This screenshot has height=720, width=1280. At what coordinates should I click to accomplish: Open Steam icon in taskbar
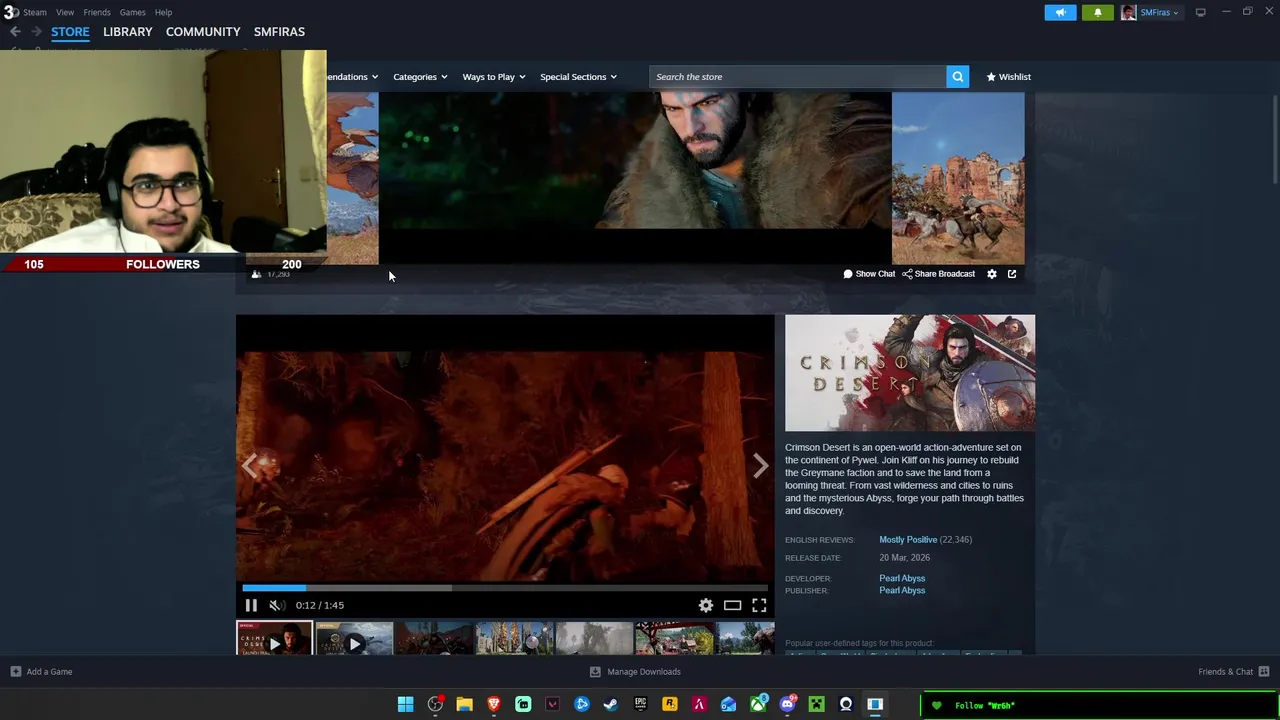(x=611, y=704)
